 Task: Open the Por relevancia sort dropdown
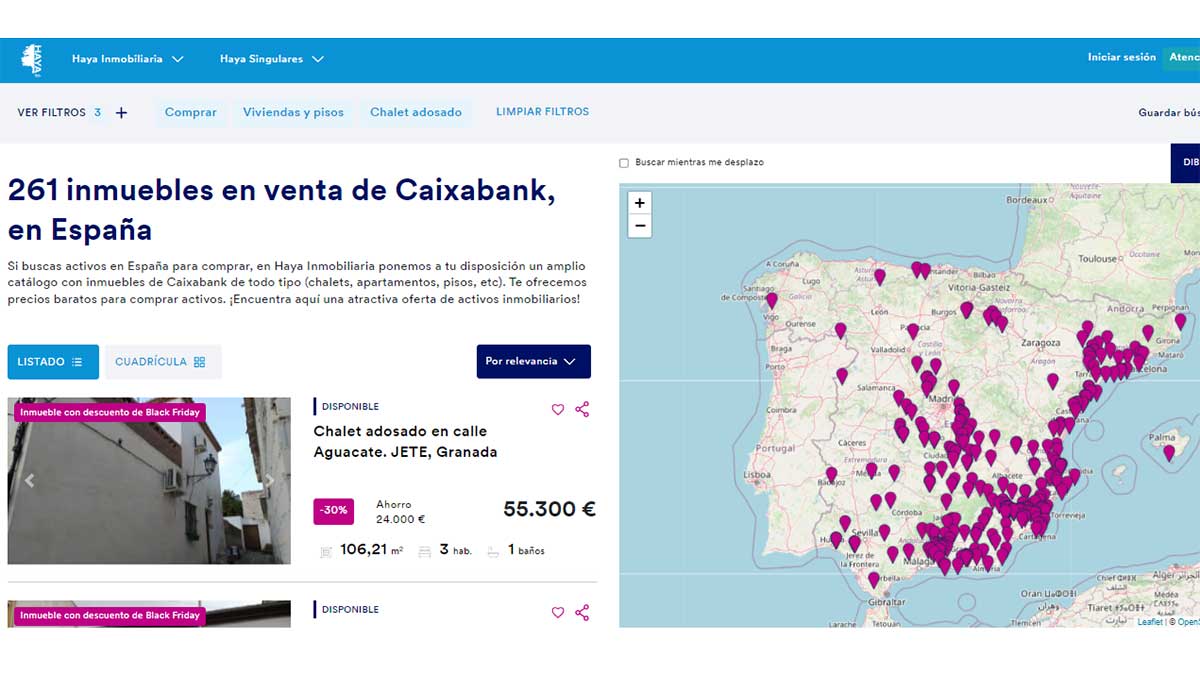(x=533, y=361)
